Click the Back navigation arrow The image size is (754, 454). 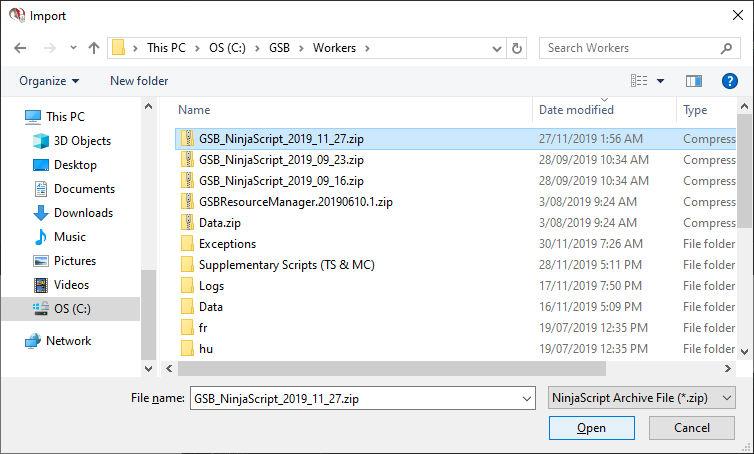pos(21,48)
